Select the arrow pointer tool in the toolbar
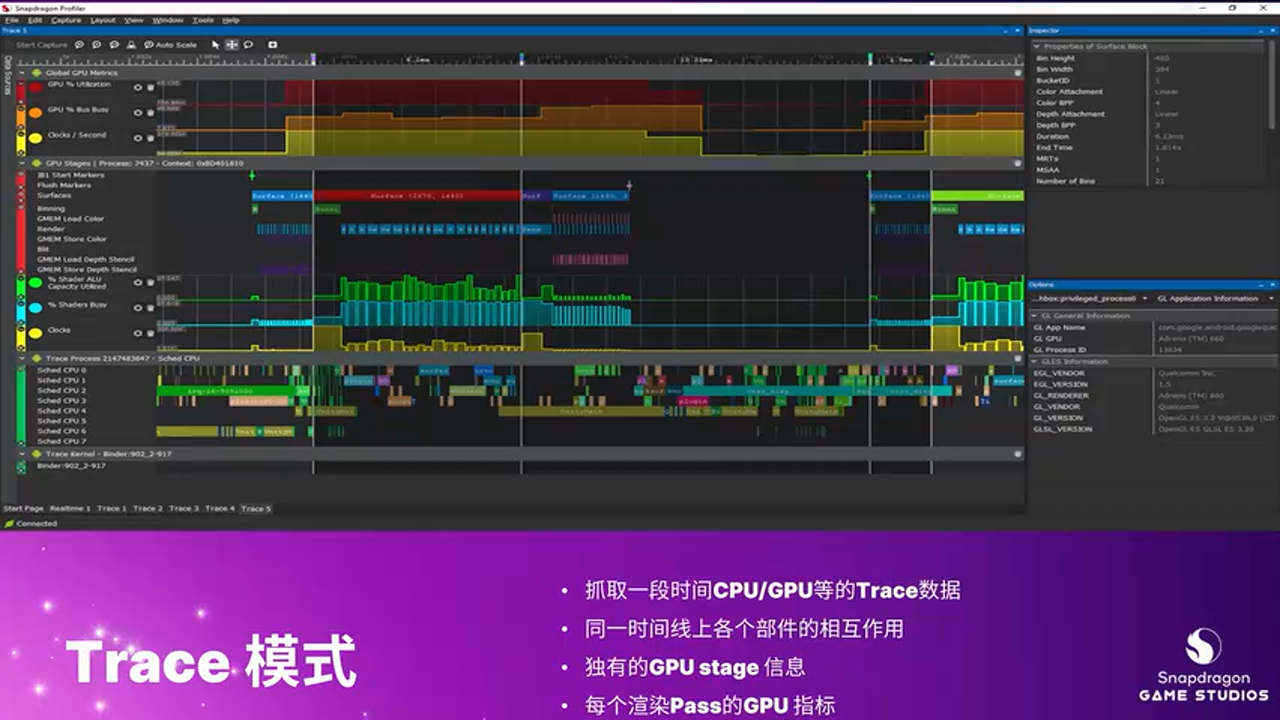This screenshot has height=720, width=1280. [216, 44]
